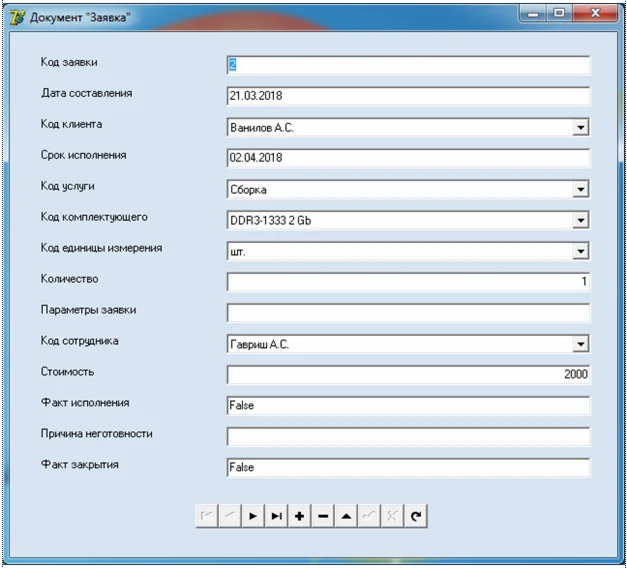Close the Документ "Заявка" window
627x568 pixels.
[595, 14]
